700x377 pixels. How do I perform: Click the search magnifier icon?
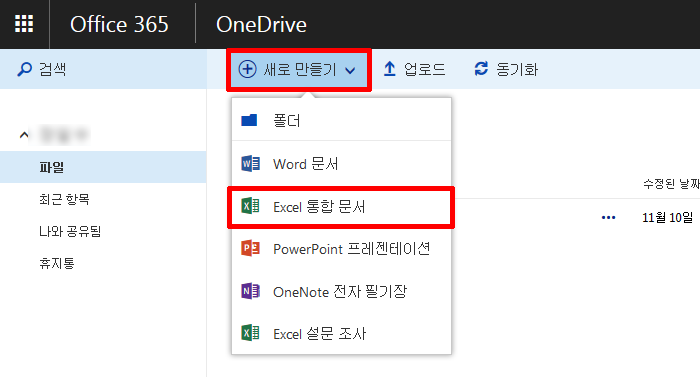(25, 69)
